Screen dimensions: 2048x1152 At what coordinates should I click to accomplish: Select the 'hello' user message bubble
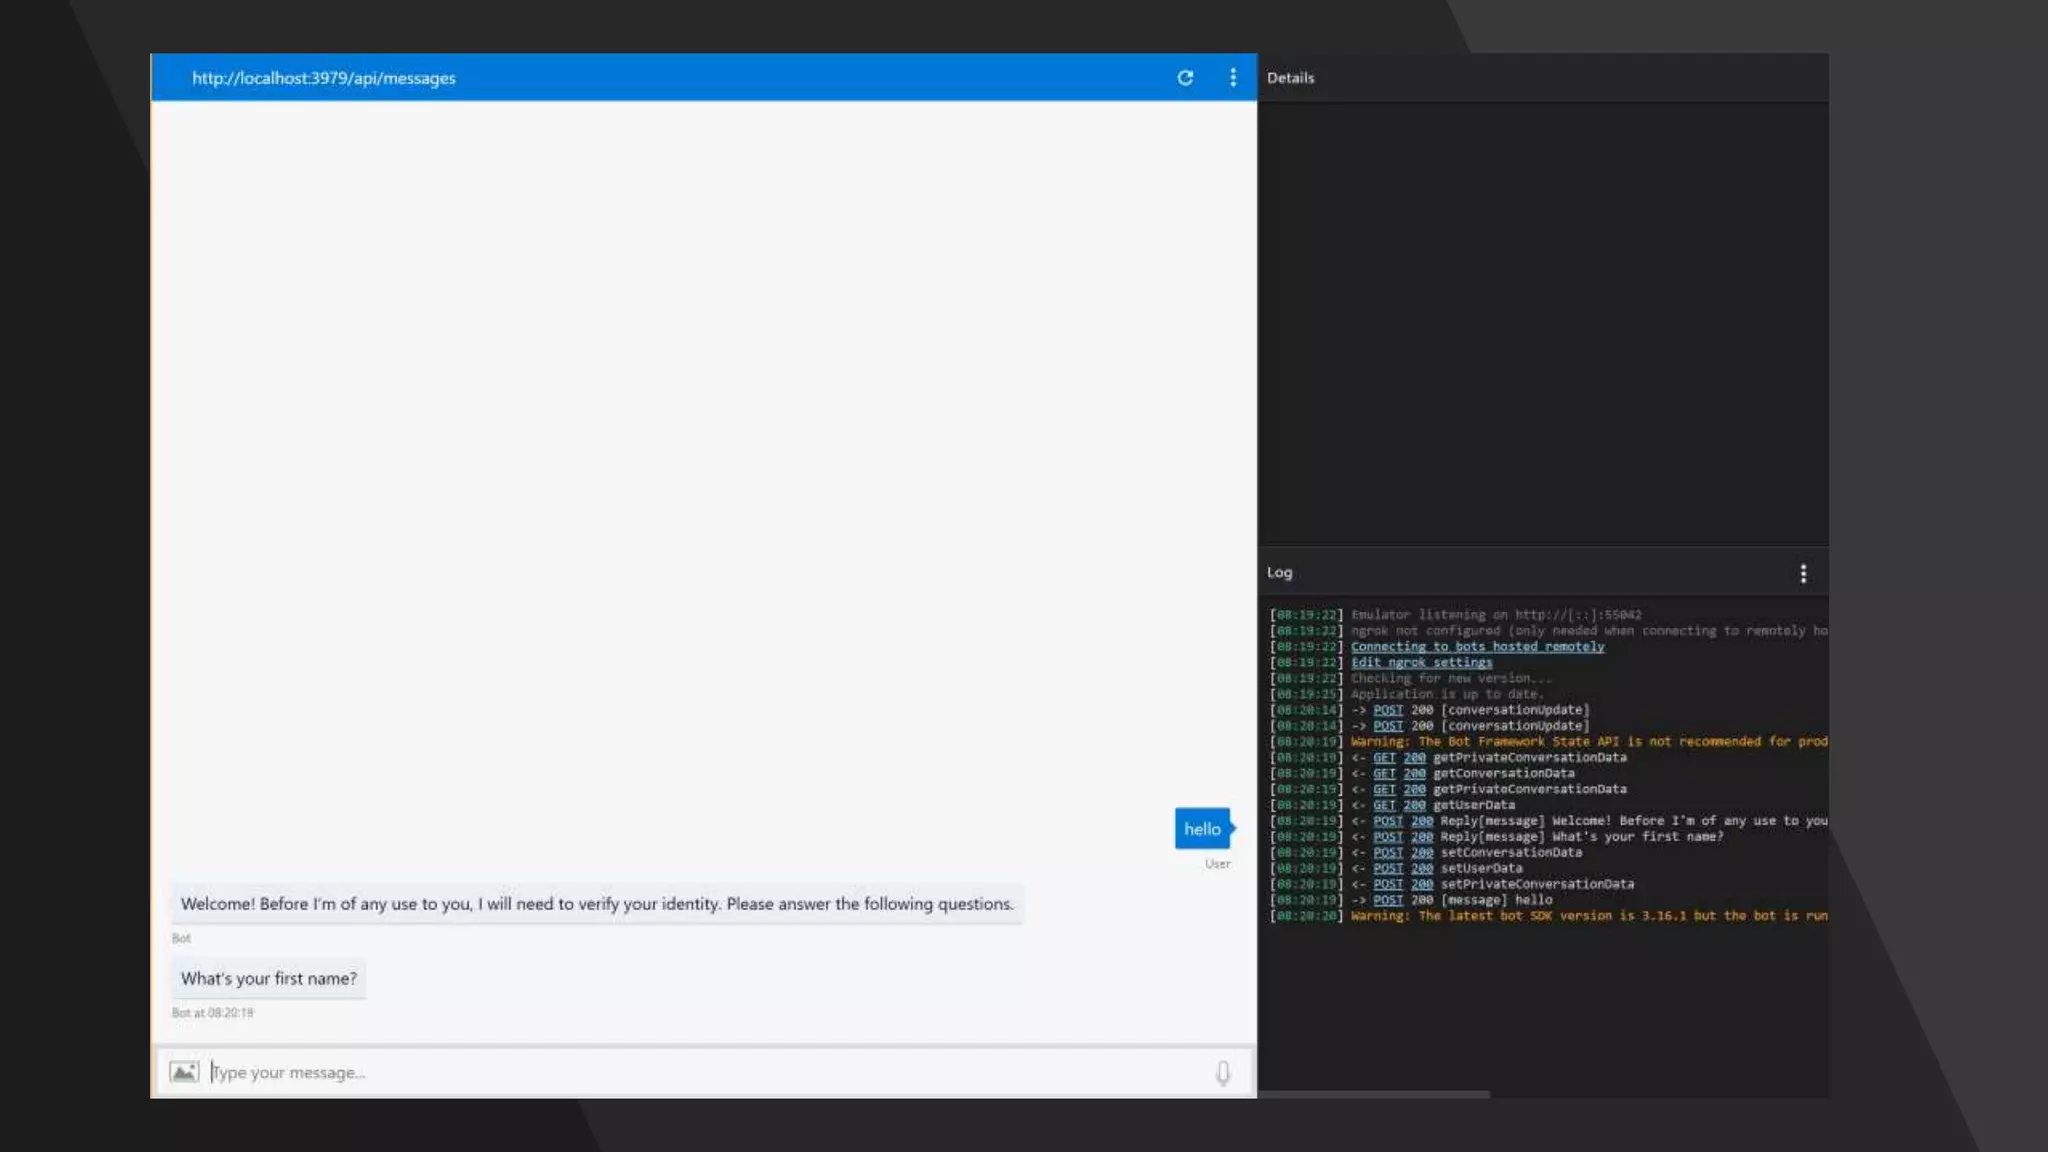point(1202,829)
